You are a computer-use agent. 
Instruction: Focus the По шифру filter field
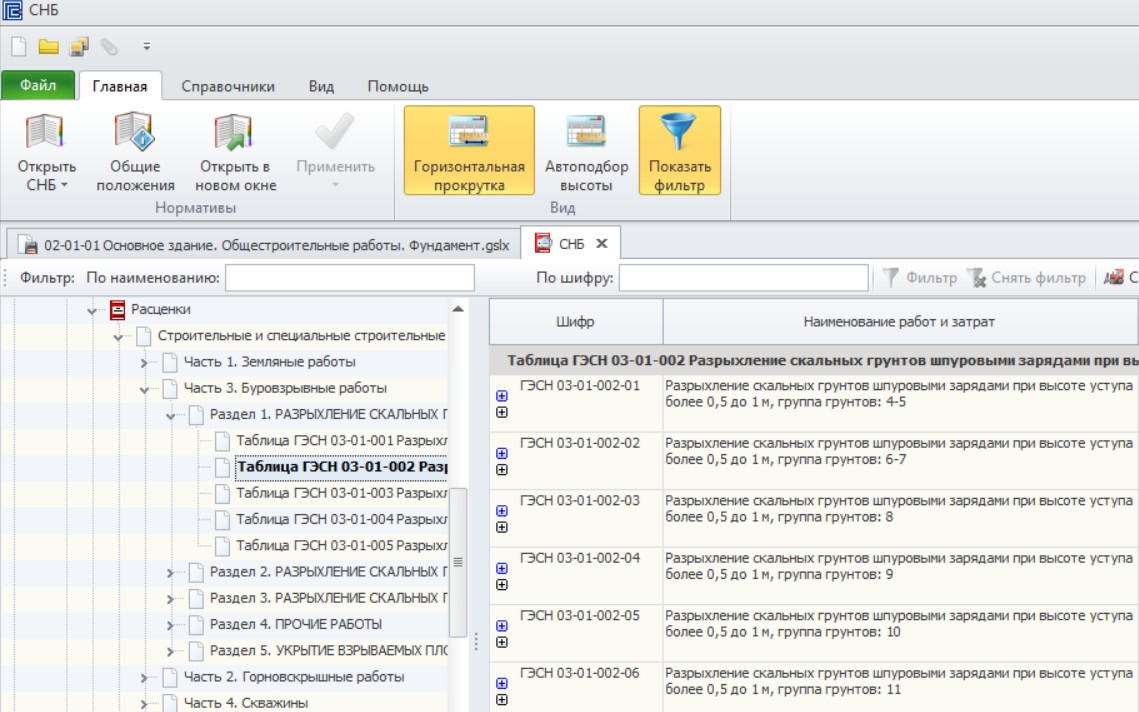coord(743,278)
